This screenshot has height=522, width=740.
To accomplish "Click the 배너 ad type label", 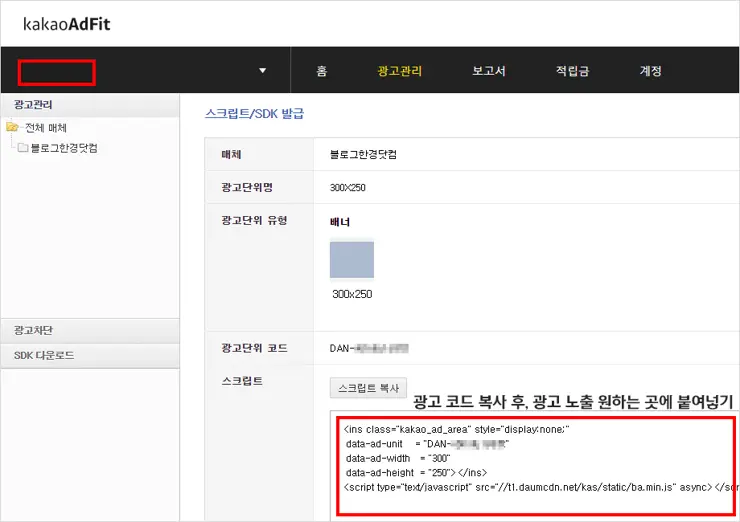I will [x=340, y=222].
